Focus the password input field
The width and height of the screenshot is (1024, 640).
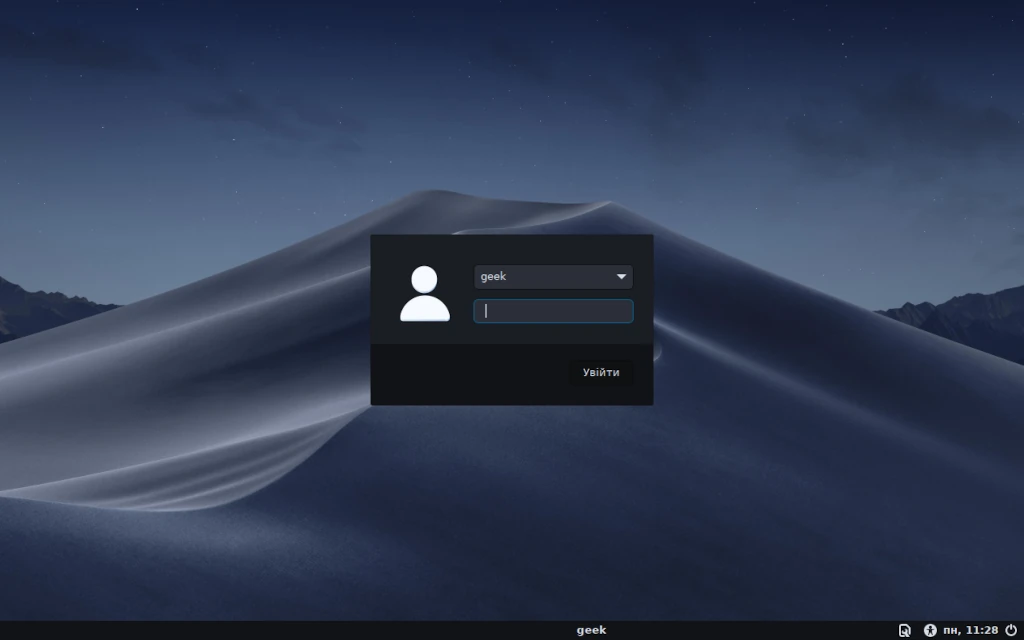click(553, 311)
